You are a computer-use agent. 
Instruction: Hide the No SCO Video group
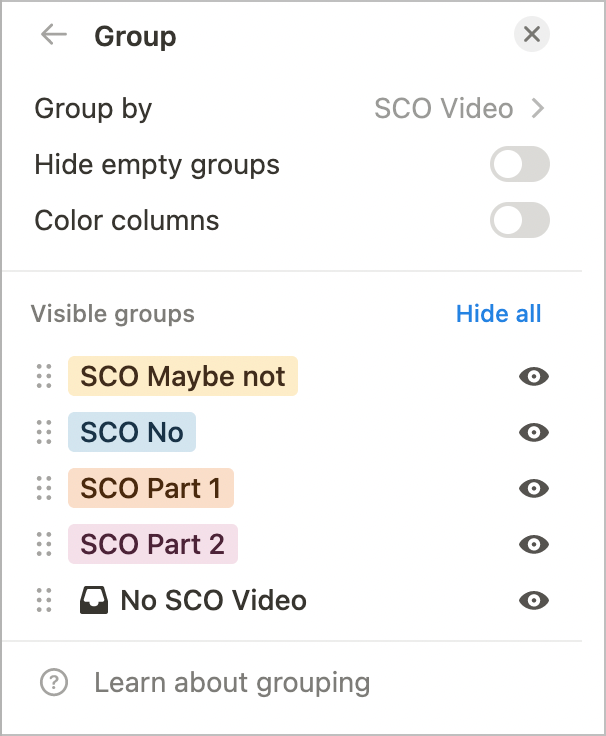(x=534, y=600)
